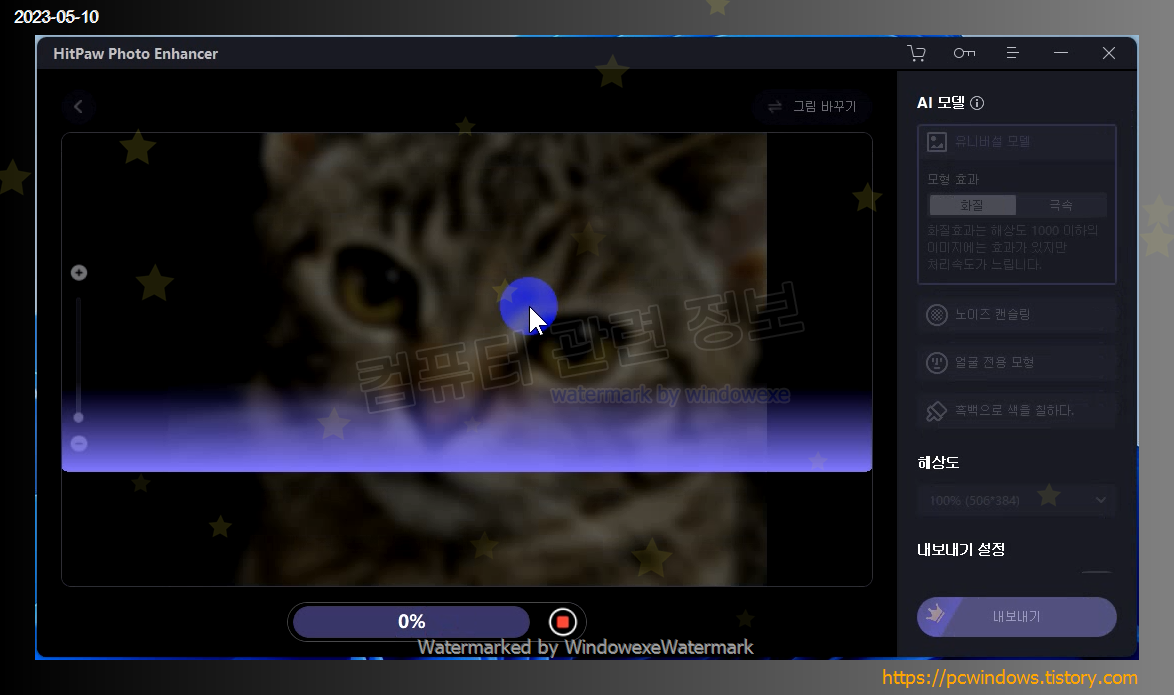Select the 노이즈 캔슬링 model

(x=1017, y=315)
